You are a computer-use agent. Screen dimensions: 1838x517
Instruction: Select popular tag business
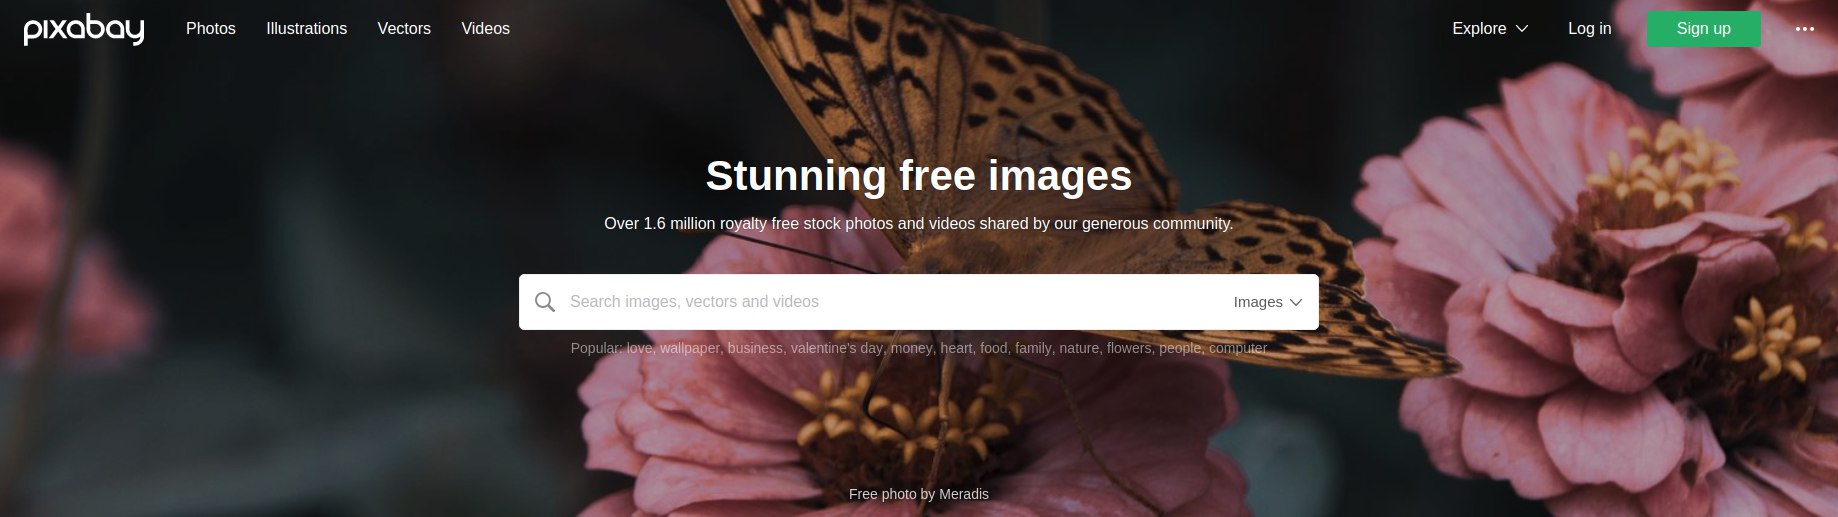(755, 348)
